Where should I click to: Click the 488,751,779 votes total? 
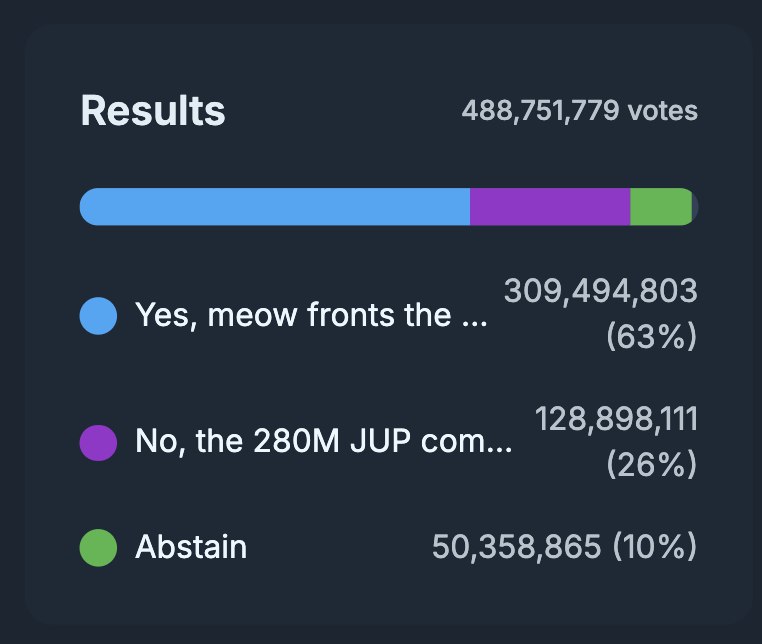coord(580,110)
